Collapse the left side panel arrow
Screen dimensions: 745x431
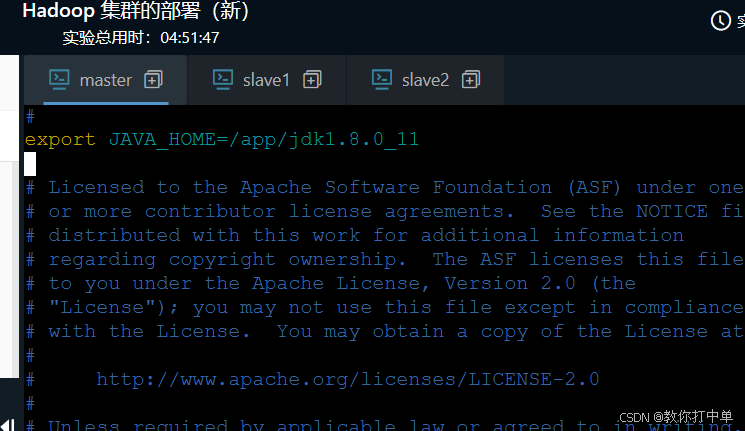(8, 424)
